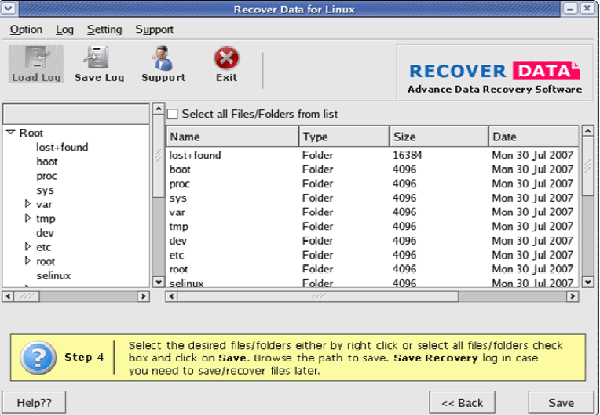Expand the tmp folder in tree

[28, 218]
